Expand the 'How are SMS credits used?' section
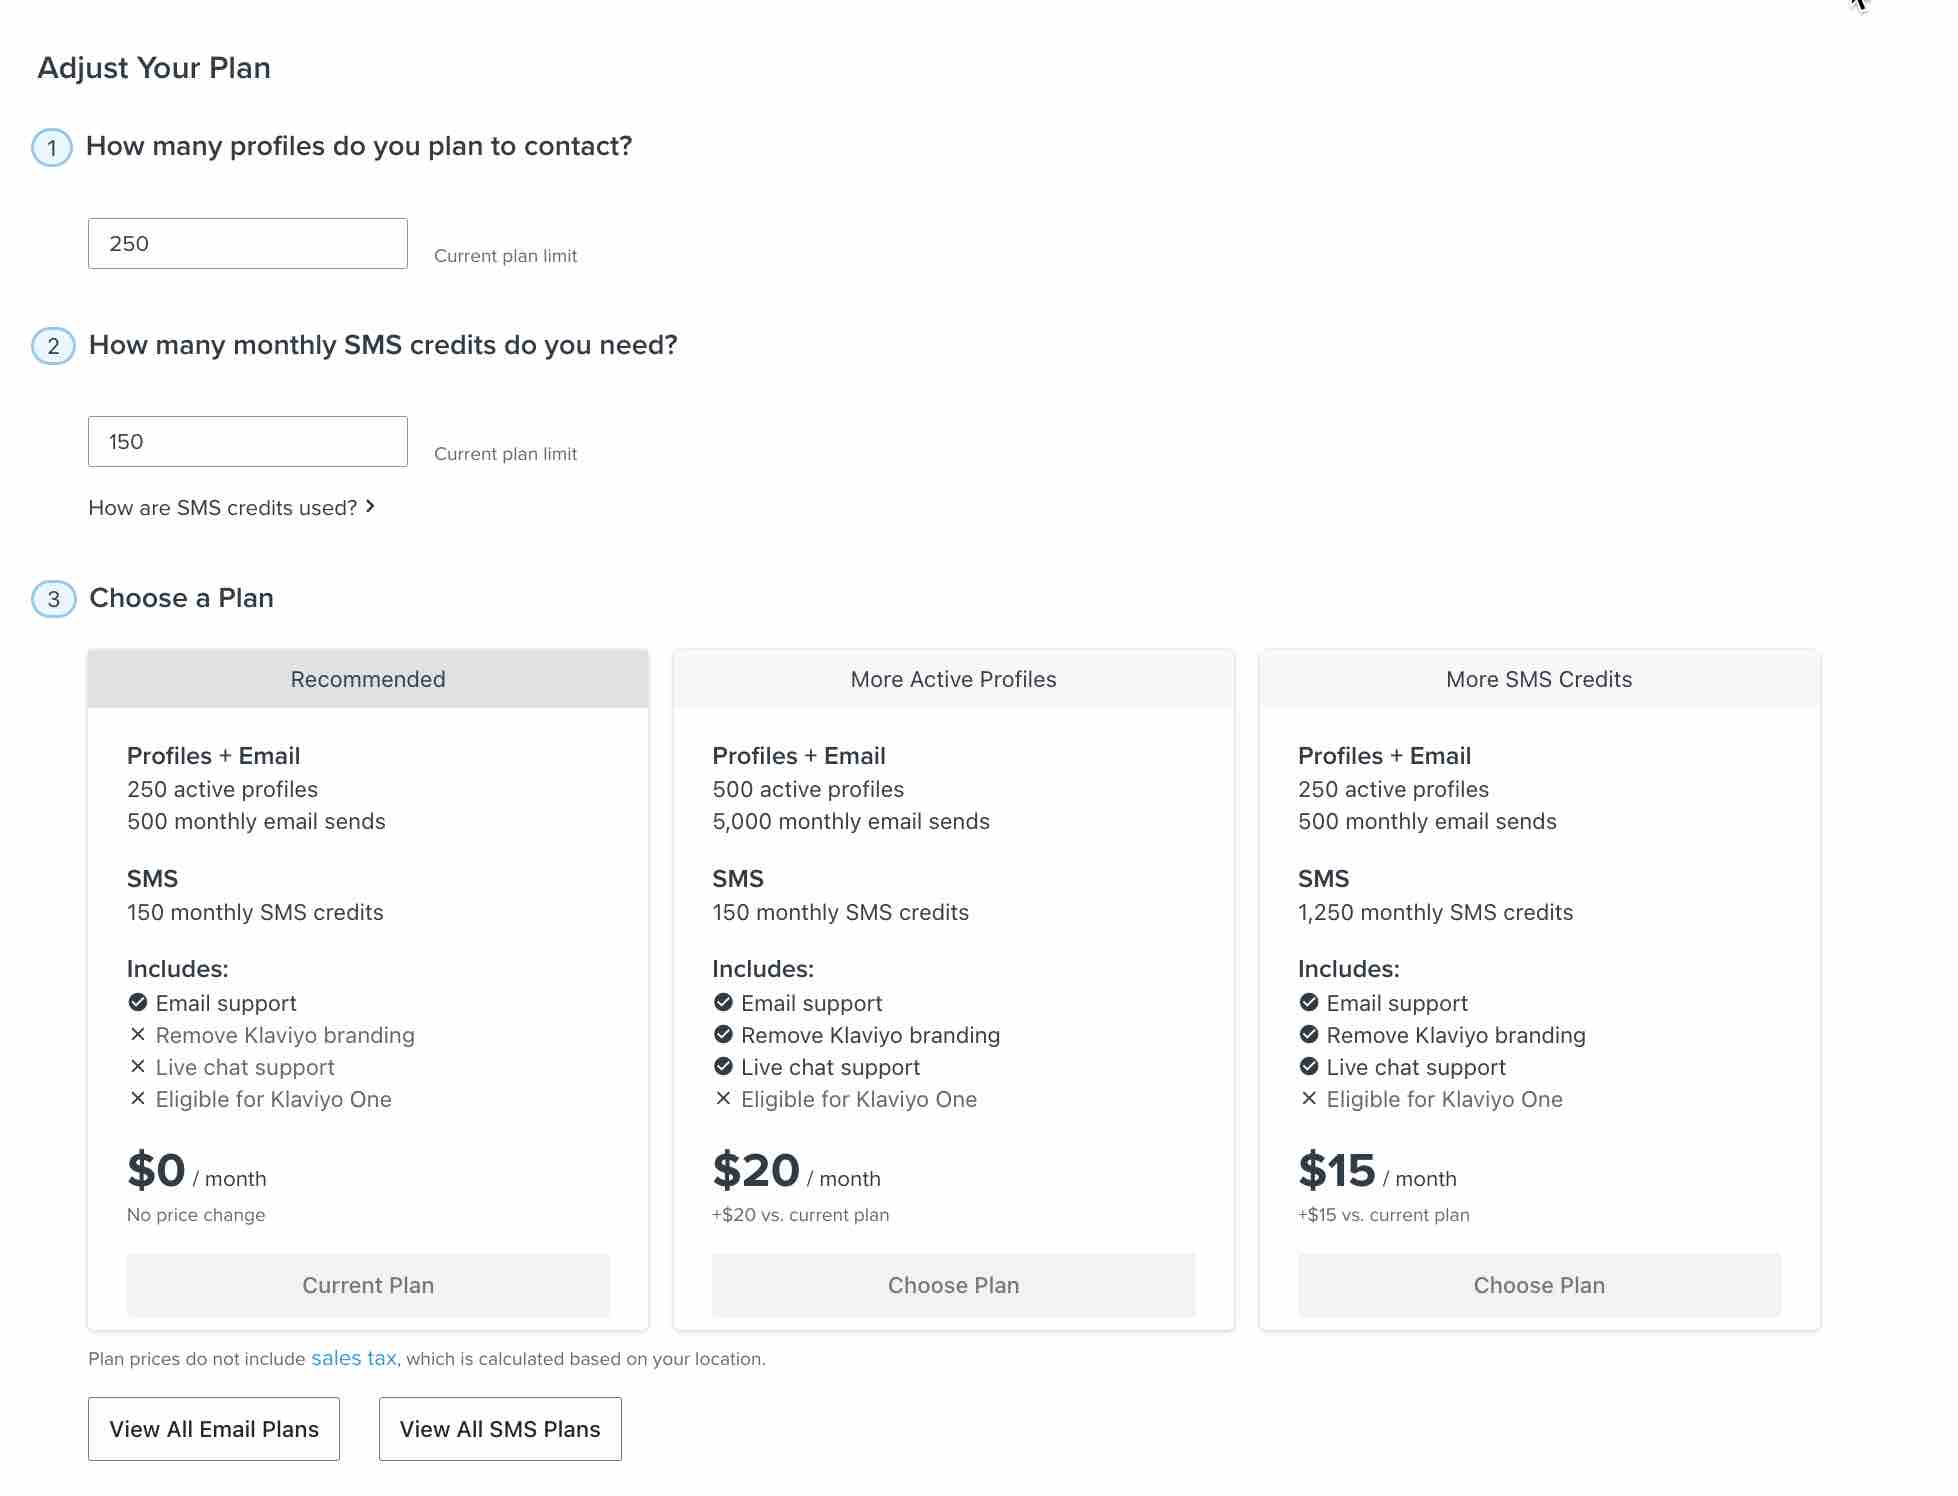 (x=222, y=508)
